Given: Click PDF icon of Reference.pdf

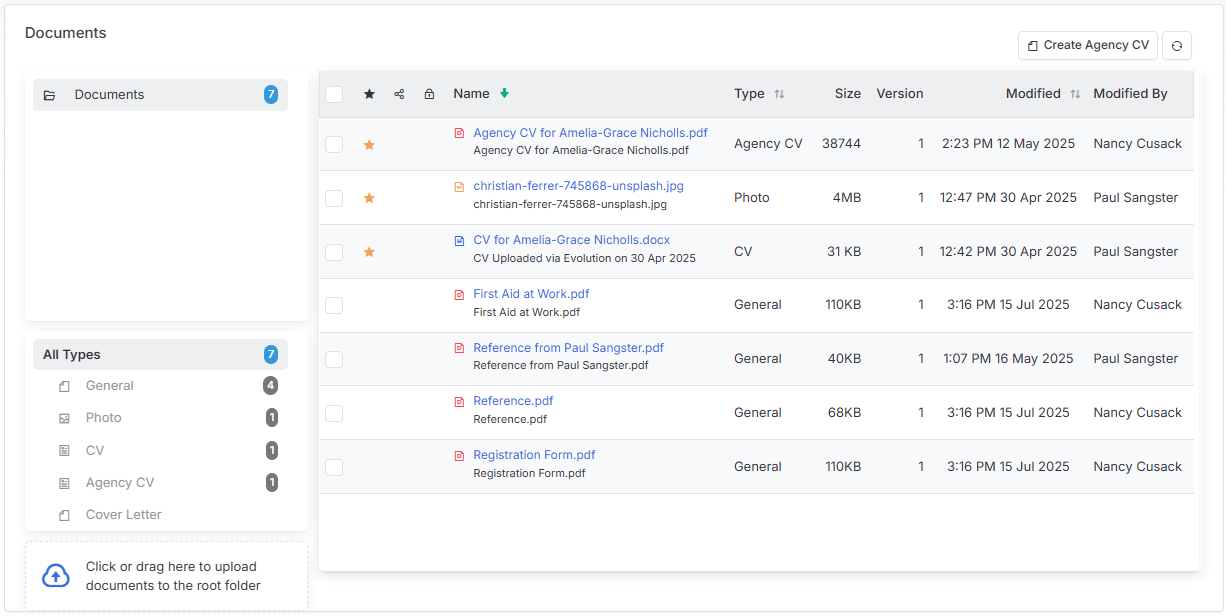Looking at the screenshot, I should coord(459,402).
